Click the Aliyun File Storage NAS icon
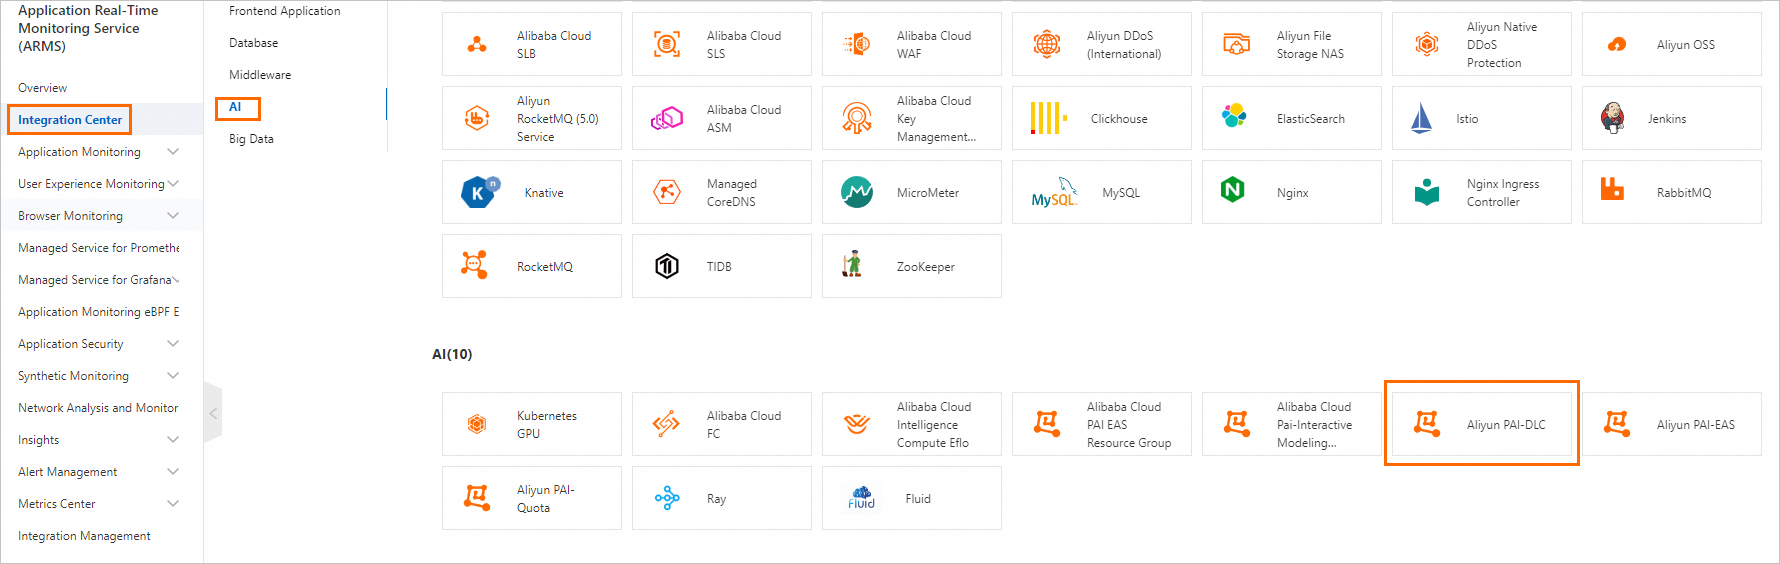 pos(1237,44)
